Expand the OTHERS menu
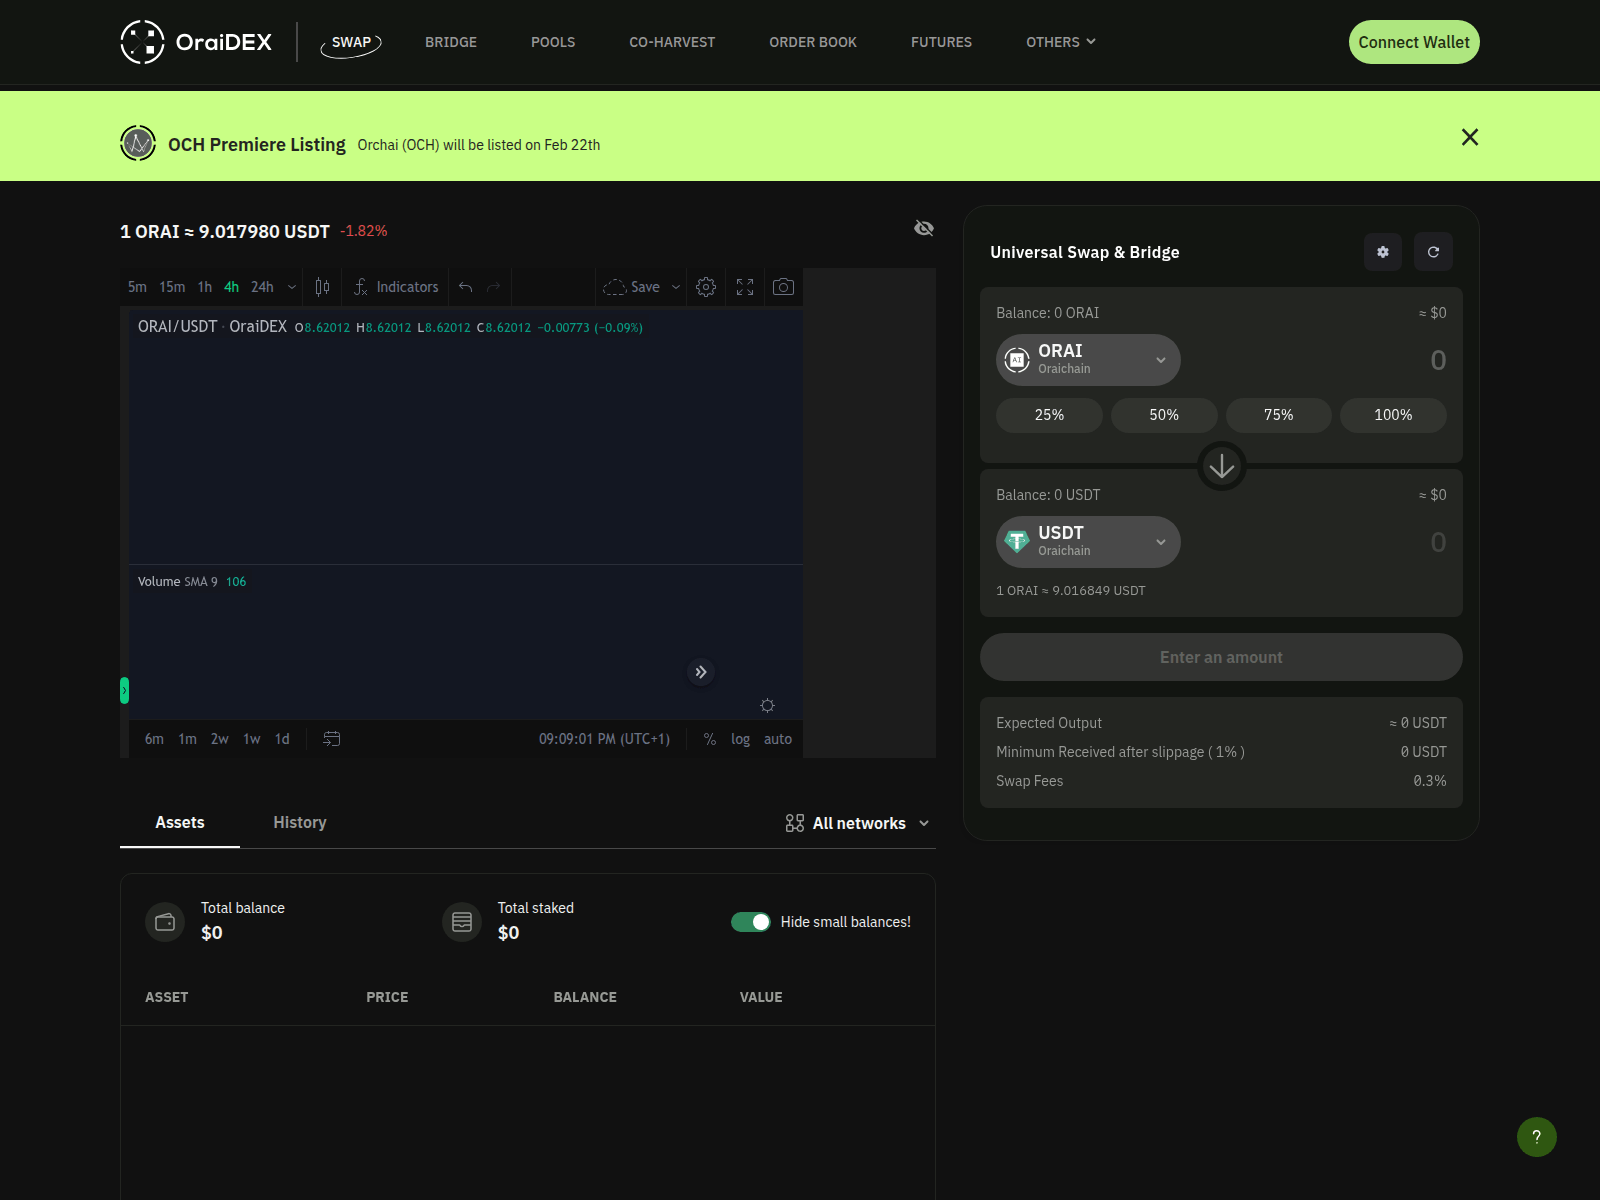This screenshot has width=1600, height=1200. (x=1060, y=42)
